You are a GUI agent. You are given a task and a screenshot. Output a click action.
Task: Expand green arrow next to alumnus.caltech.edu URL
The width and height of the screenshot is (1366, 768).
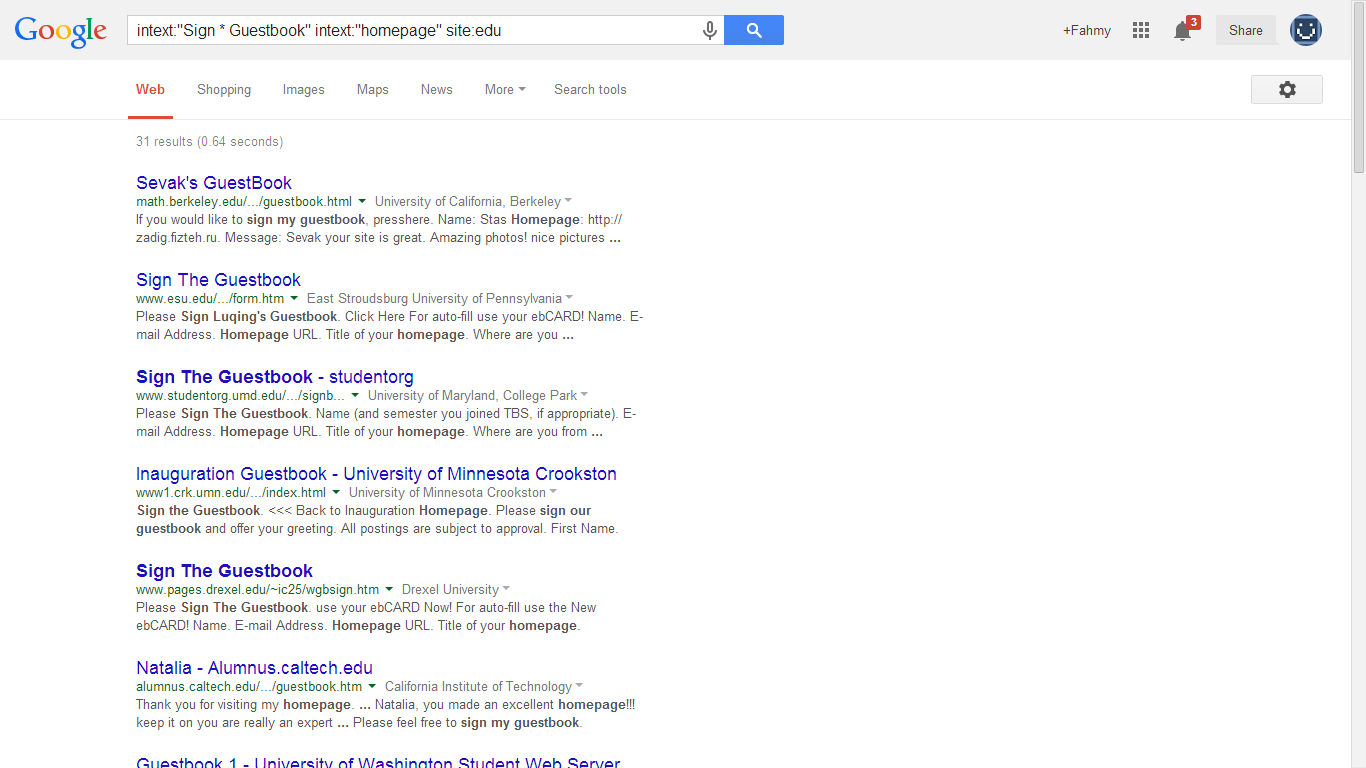point(372,686)
